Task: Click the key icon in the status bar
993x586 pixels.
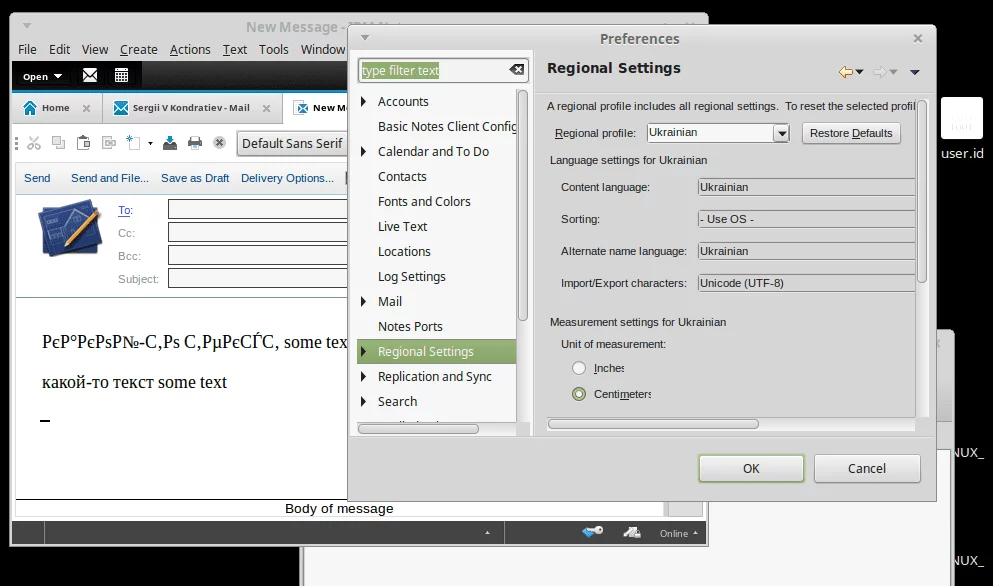Action: (x=592, y=533)
